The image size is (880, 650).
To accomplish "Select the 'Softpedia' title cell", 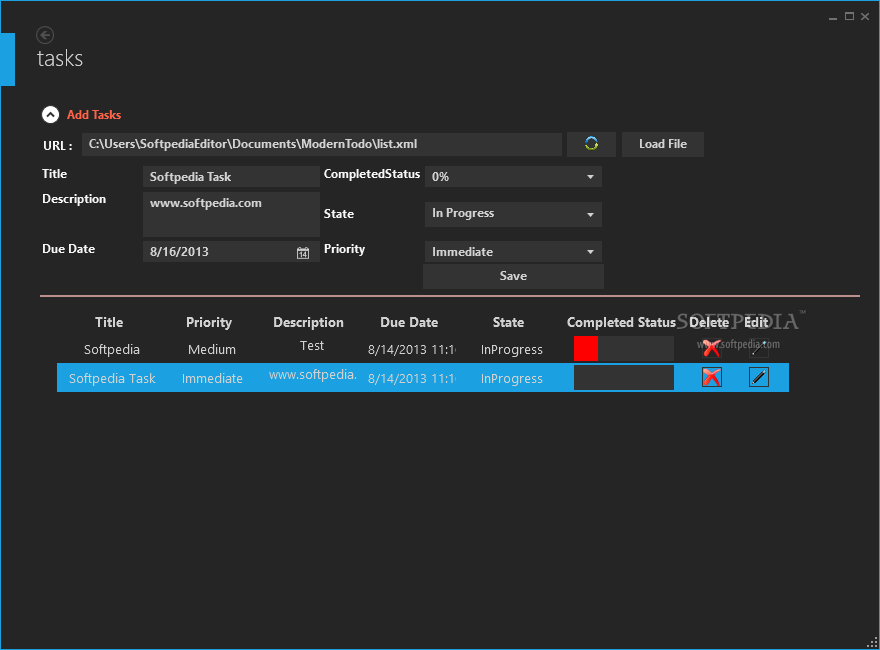I will point(112,350).
